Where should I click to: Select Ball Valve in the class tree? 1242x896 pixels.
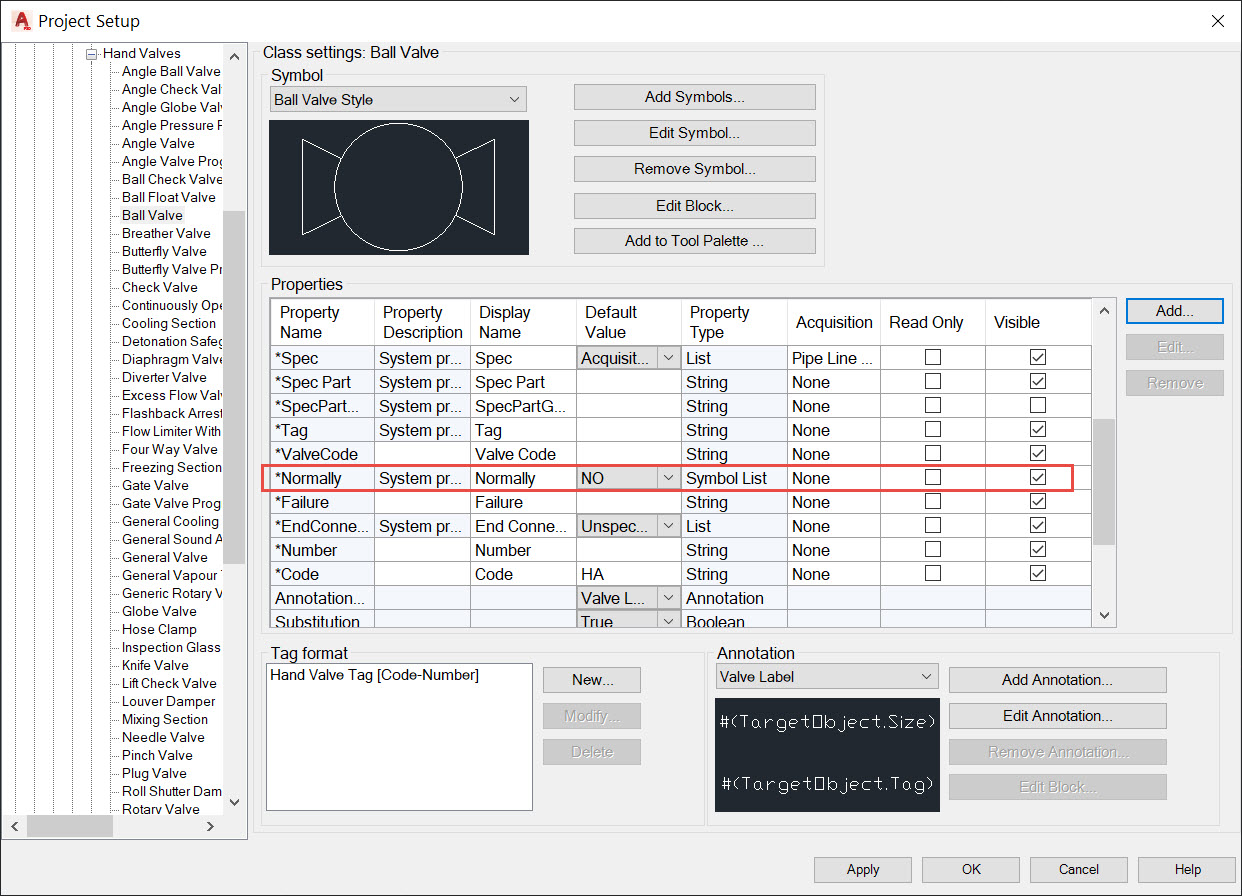click(152, 215)
